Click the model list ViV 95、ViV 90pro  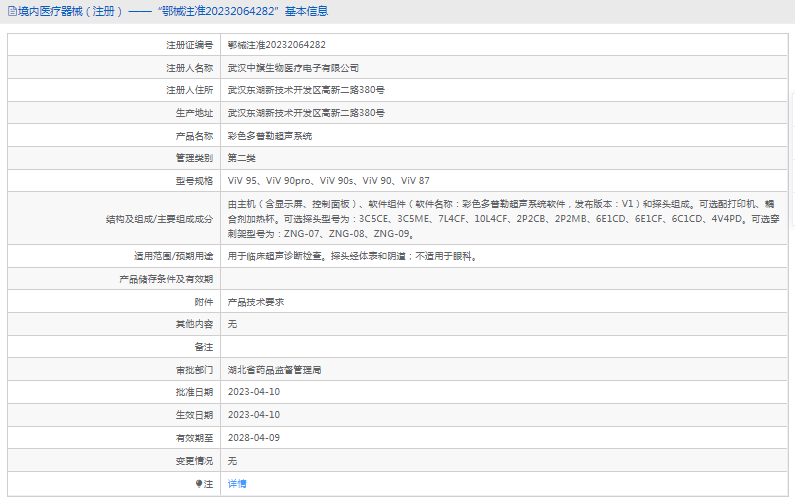329,181
